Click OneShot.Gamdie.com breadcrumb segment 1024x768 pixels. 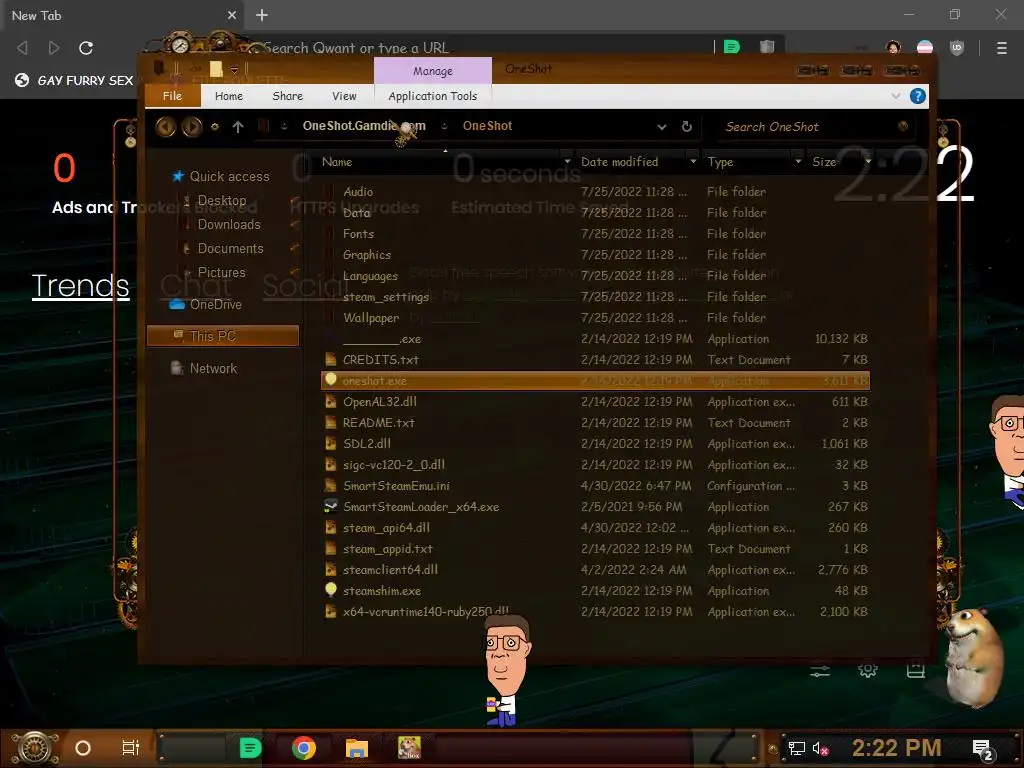pos(364,126)
